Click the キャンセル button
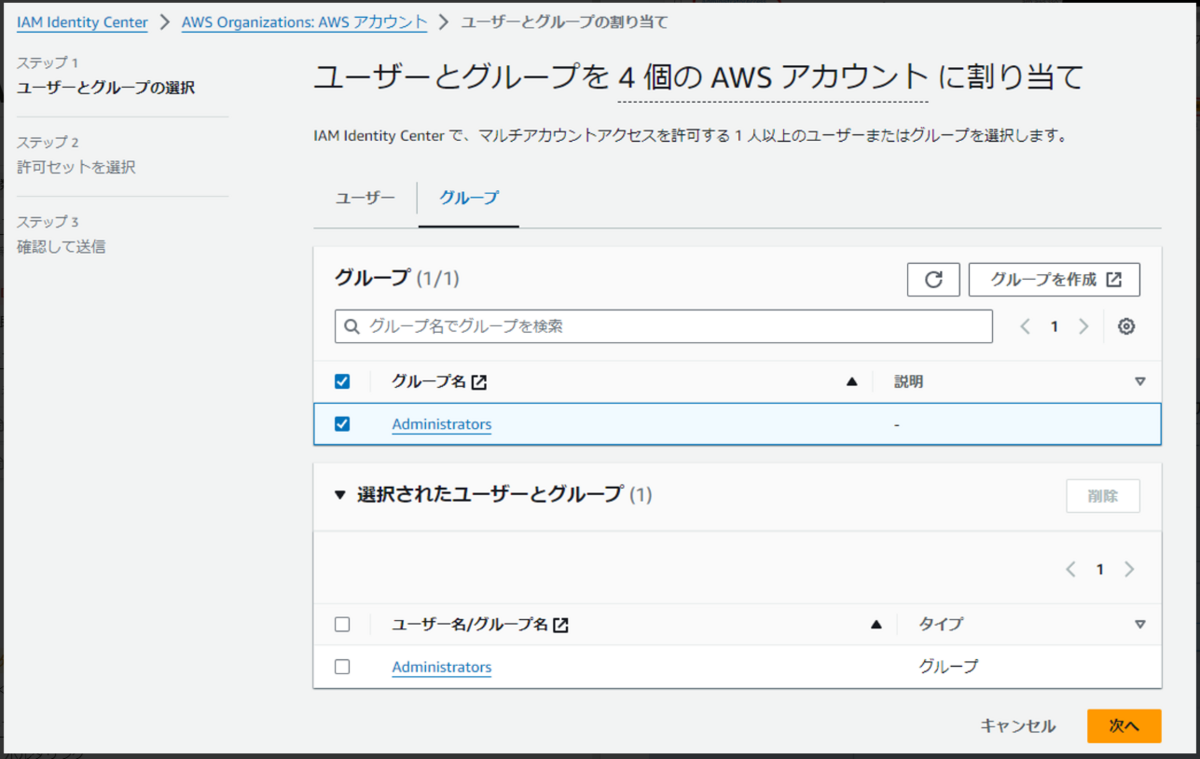The width and height of the screenshot is (1200, 759). tap(1018, 726)
